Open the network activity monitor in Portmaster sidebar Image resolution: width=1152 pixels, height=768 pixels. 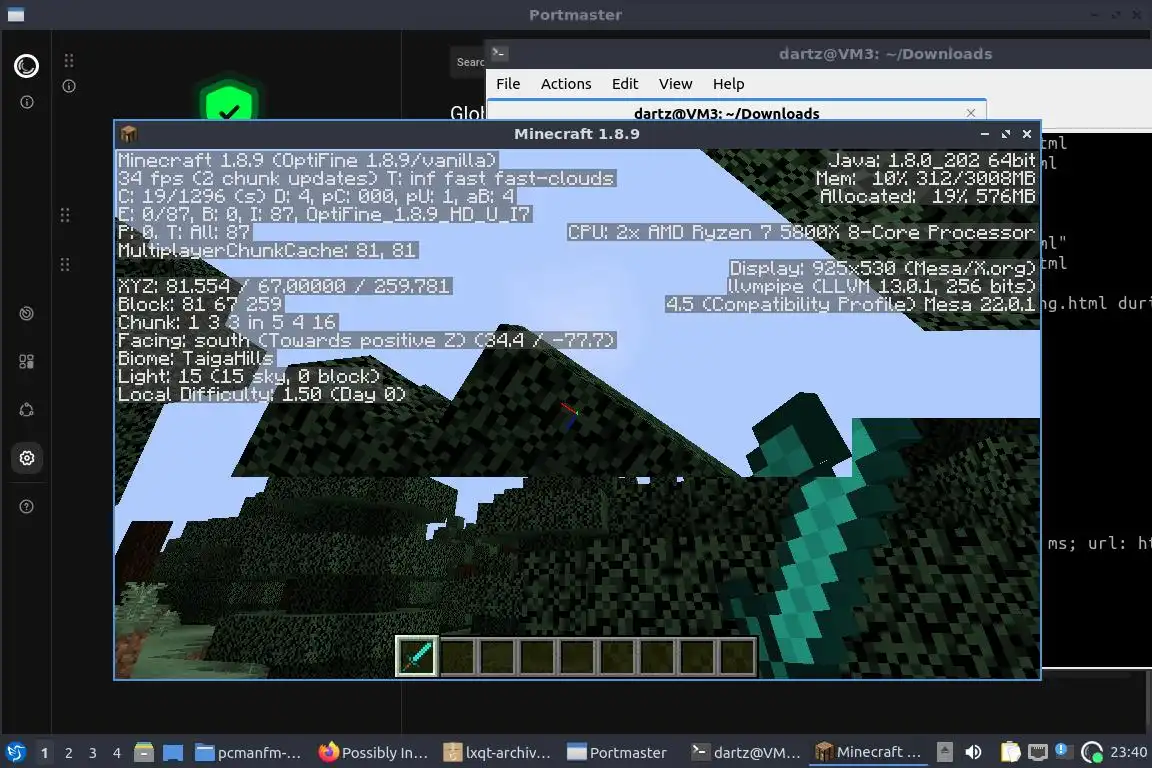tap(26, 314)
